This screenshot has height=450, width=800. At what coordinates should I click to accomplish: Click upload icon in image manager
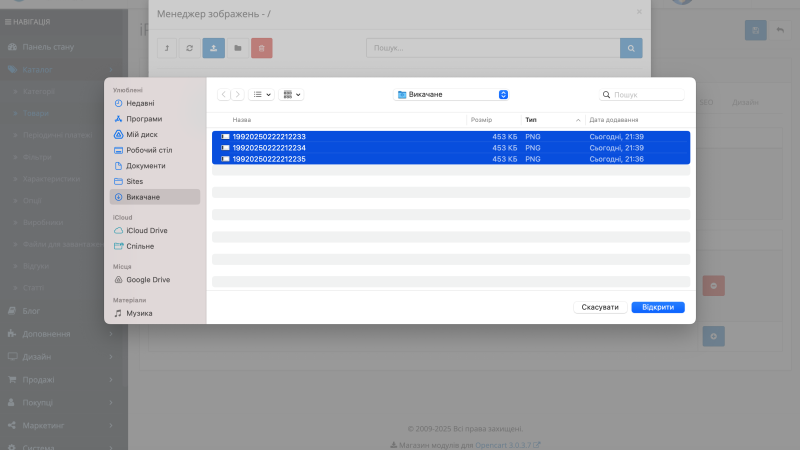[x=214, y=48]
